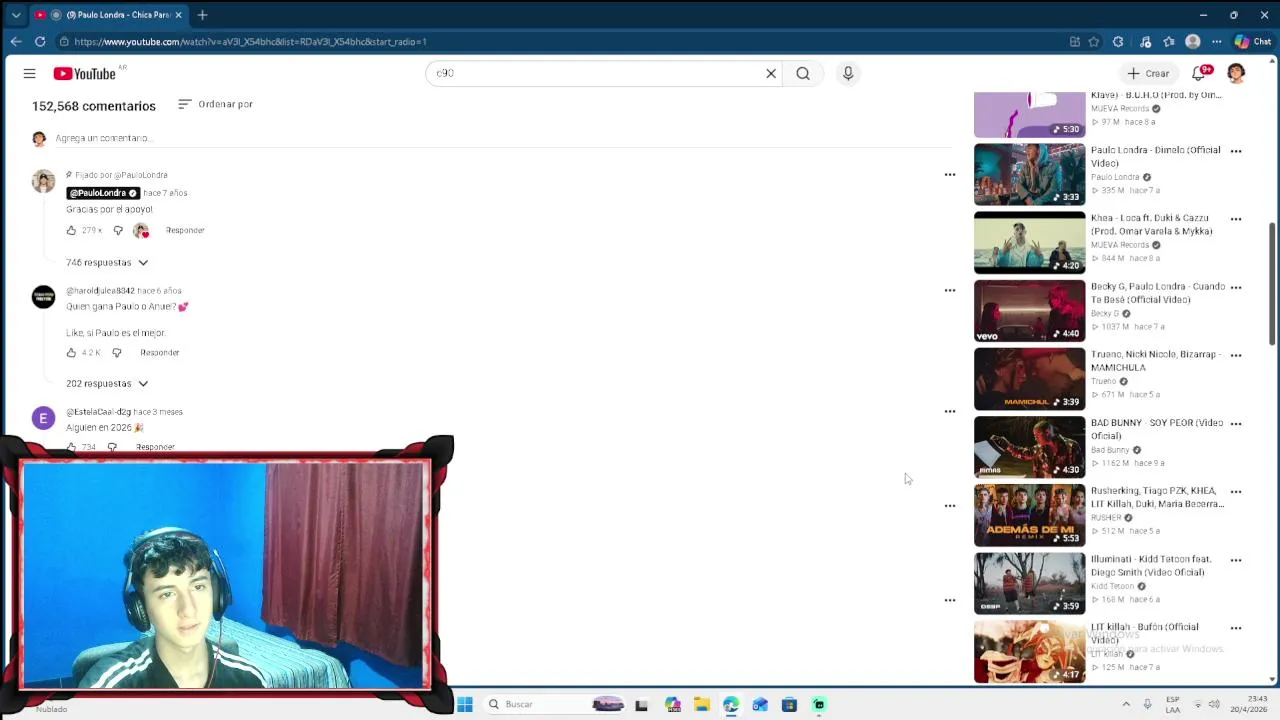1280x720 pixels.
Task: Select the Paulo Londra - Chica Paranormal tab
Action: [x=110, y=15]
